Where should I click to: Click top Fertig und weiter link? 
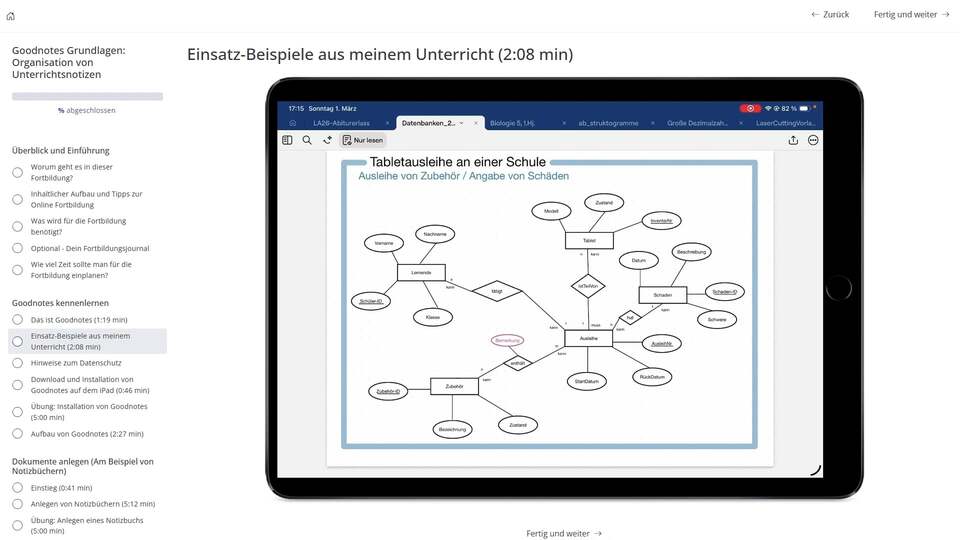tap(911, 14)
